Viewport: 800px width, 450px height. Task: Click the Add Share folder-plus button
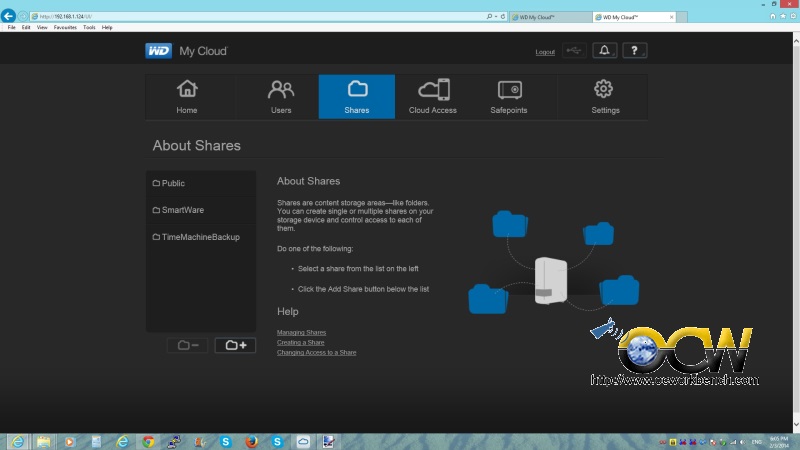point(235,345)
